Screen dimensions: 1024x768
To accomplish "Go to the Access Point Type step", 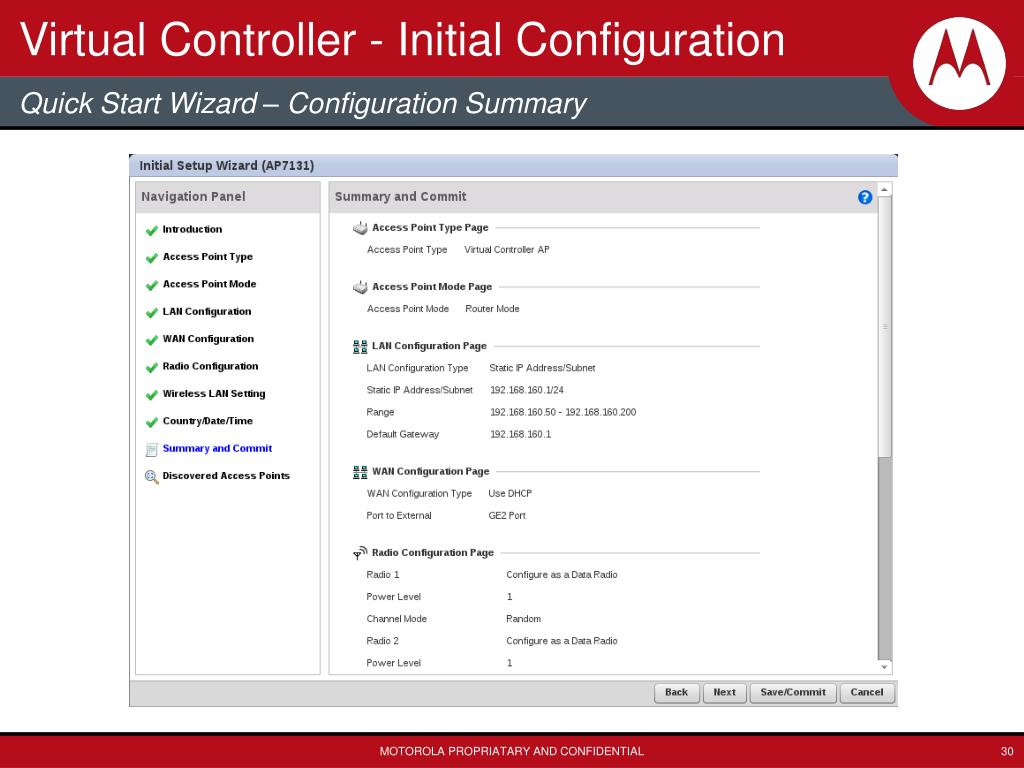I will click(x=208, y=257).
